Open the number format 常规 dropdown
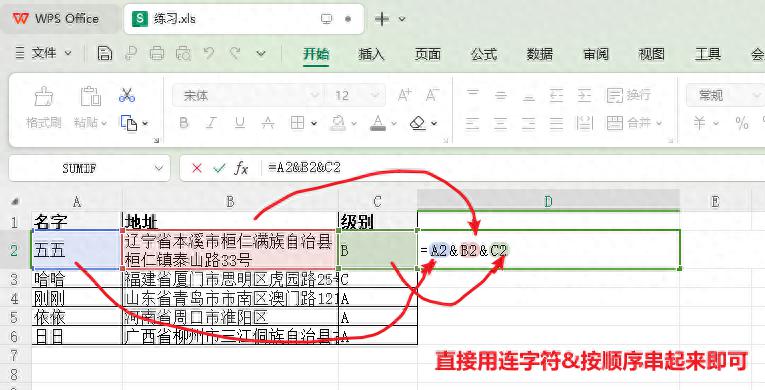 click(725, 95)
